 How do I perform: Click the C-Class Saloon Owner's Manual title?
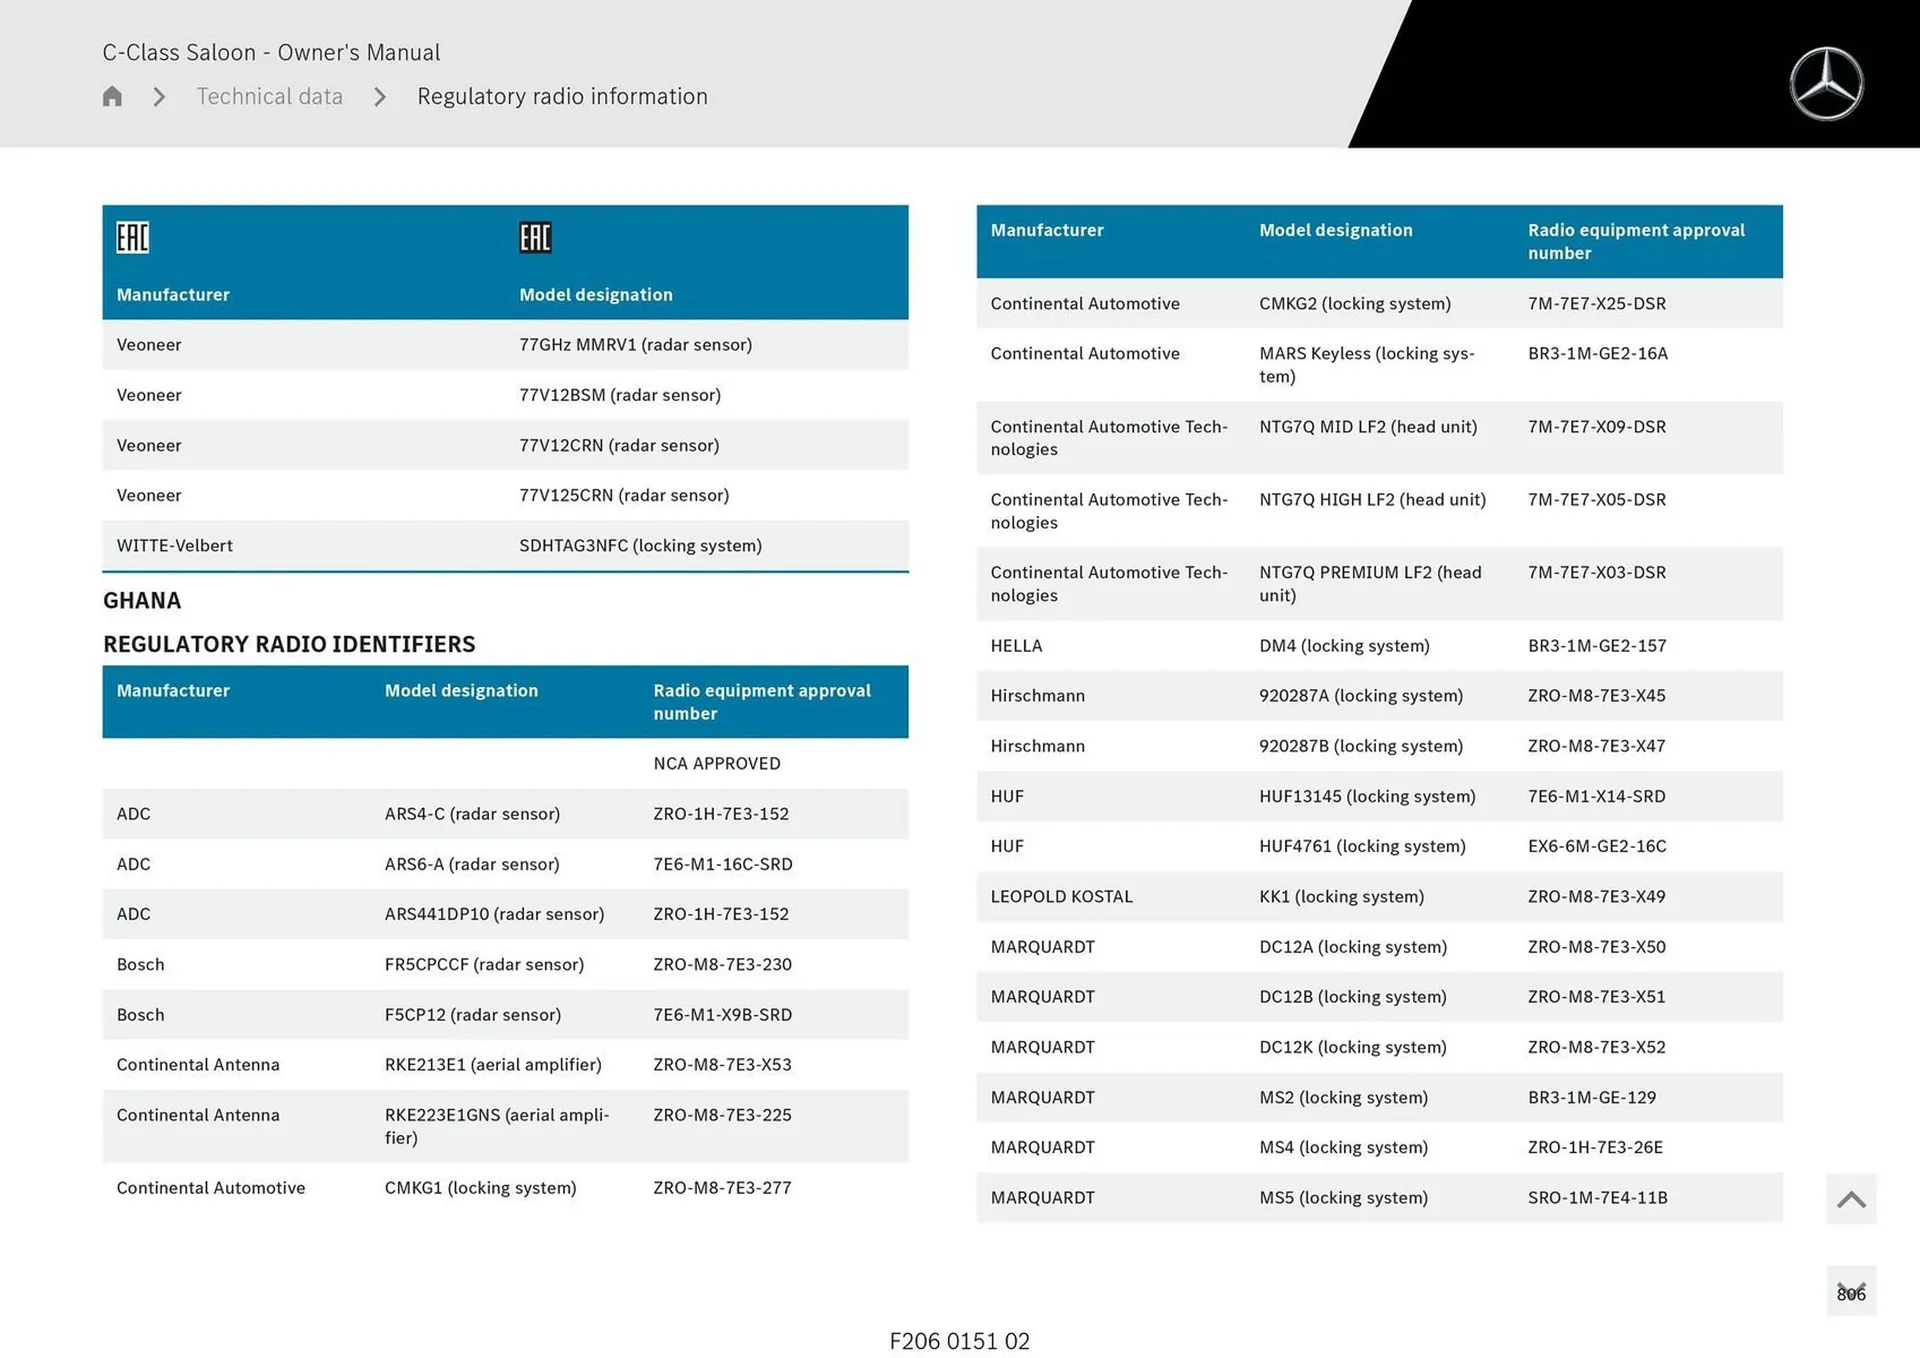[271, 52]
